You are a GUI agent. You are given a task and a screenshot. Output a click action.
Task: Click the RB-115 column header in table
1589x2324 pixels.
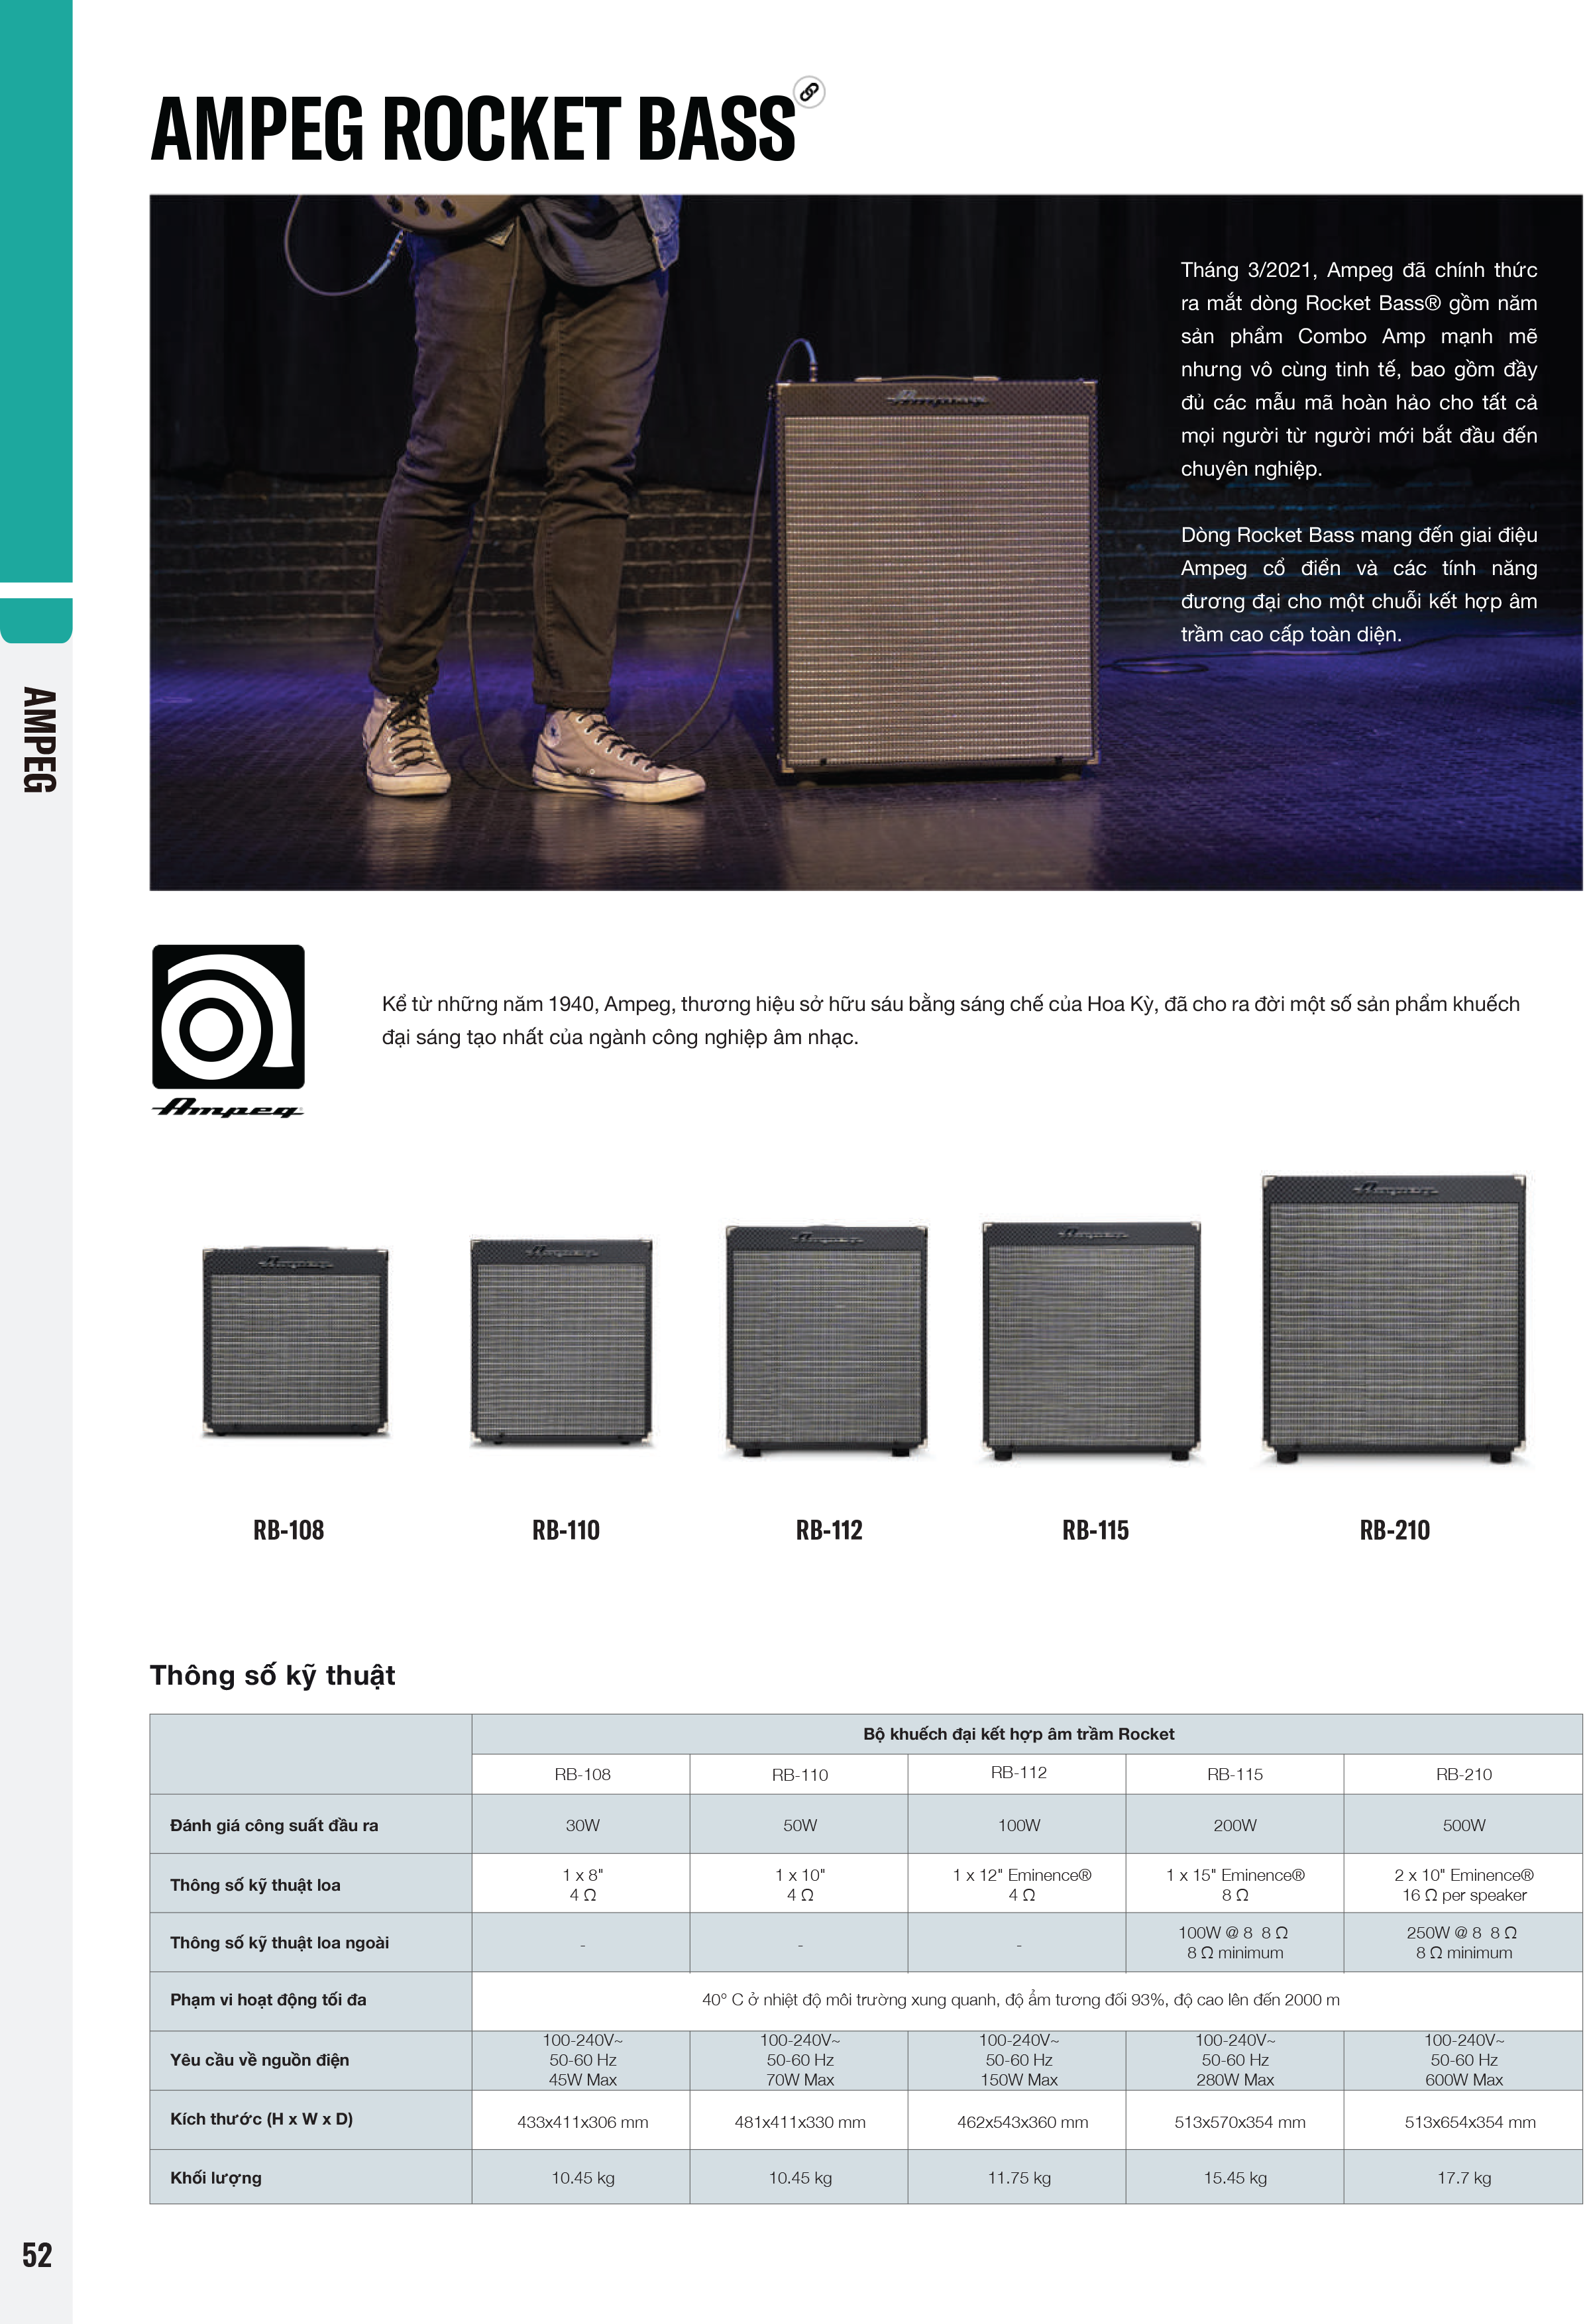point(1235,1774)
